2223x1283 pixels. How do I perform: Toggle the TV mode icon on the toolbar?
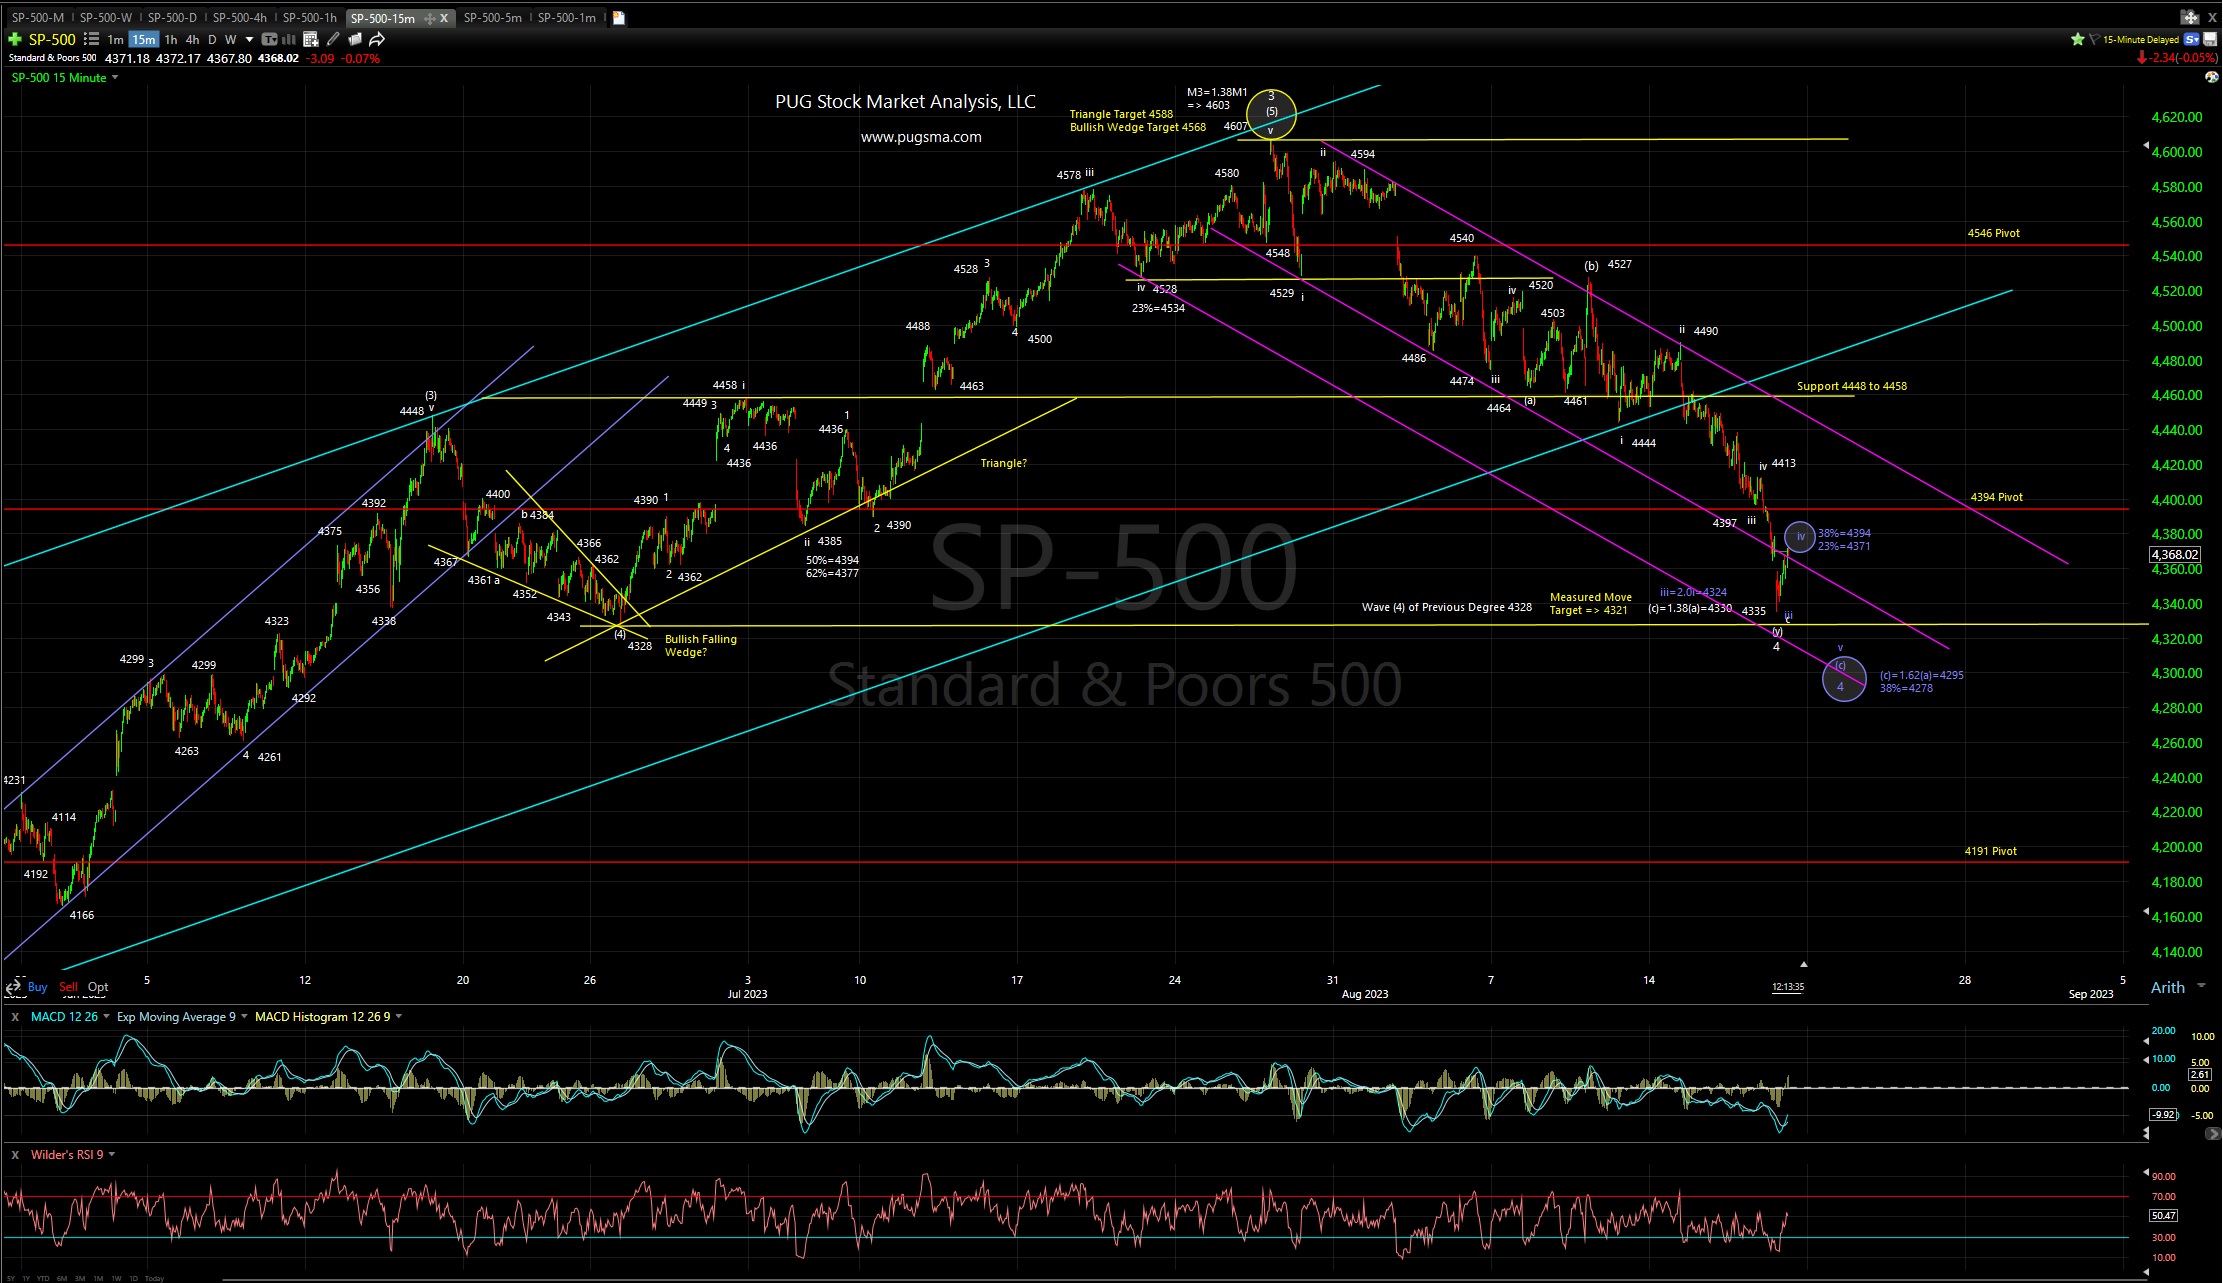tap(270, 40)
